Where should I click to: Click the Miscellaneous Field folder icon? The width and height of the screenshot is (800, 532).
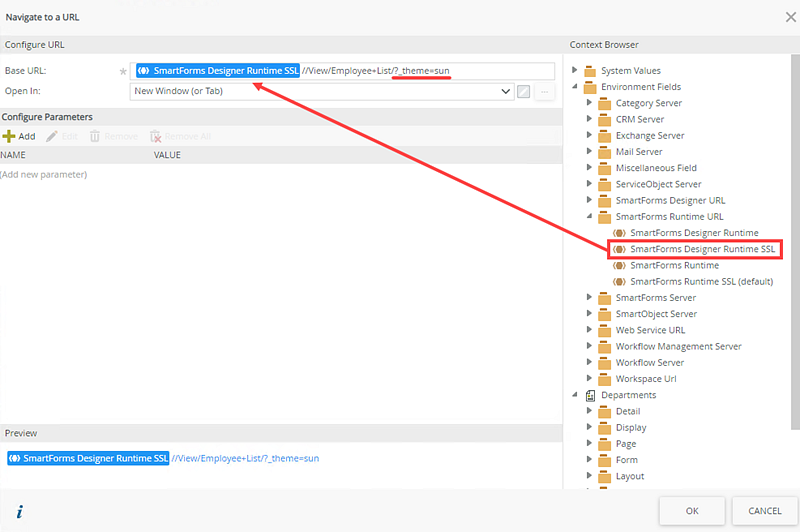tap(605, 168)
